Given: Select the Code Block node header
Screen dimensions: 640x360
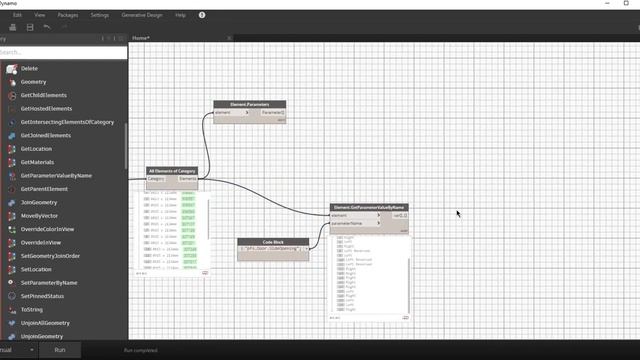Looking at the screenshot, I should coord(273,242).
